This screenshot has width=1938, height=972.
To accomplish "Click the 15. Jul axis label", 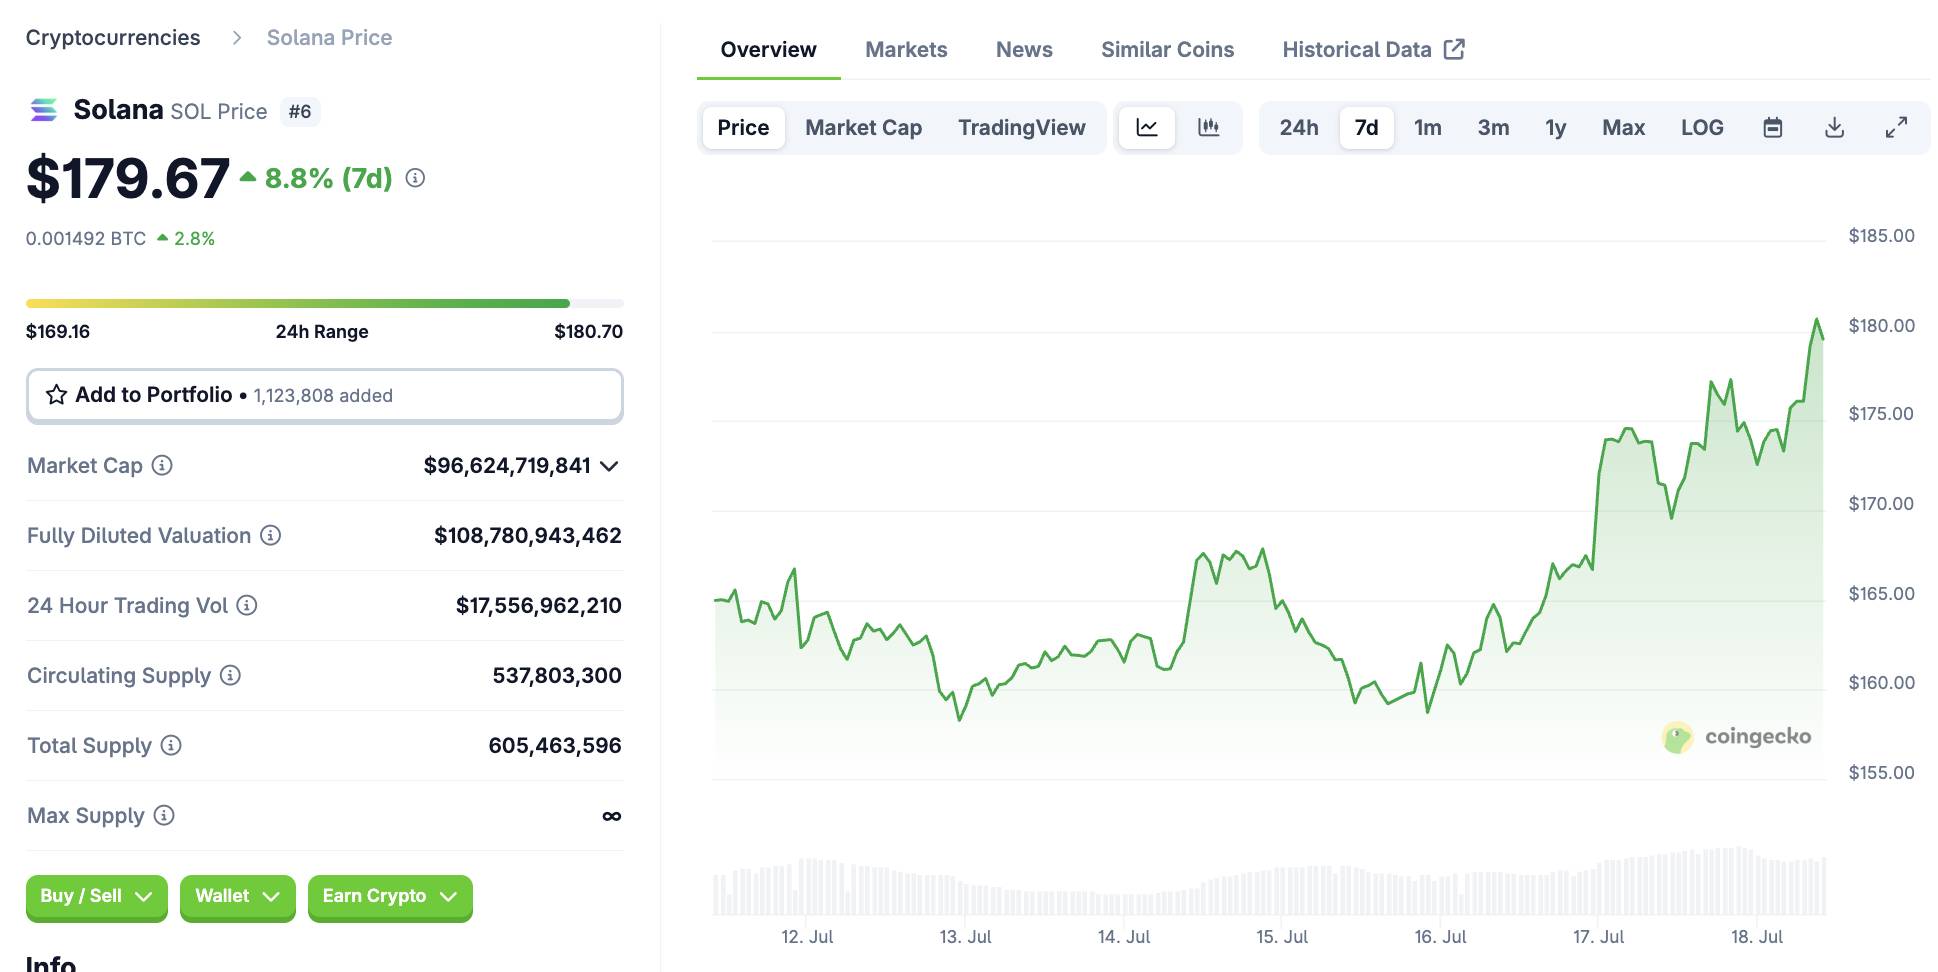I will [x=1282, y=937].
